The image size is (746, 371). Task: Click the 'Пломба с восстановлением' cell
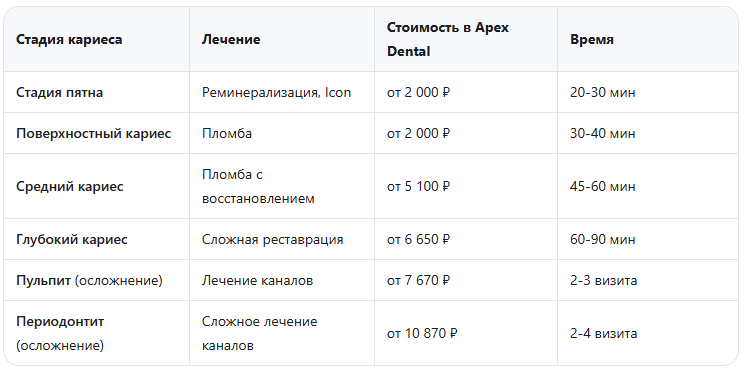coord(258,186)
